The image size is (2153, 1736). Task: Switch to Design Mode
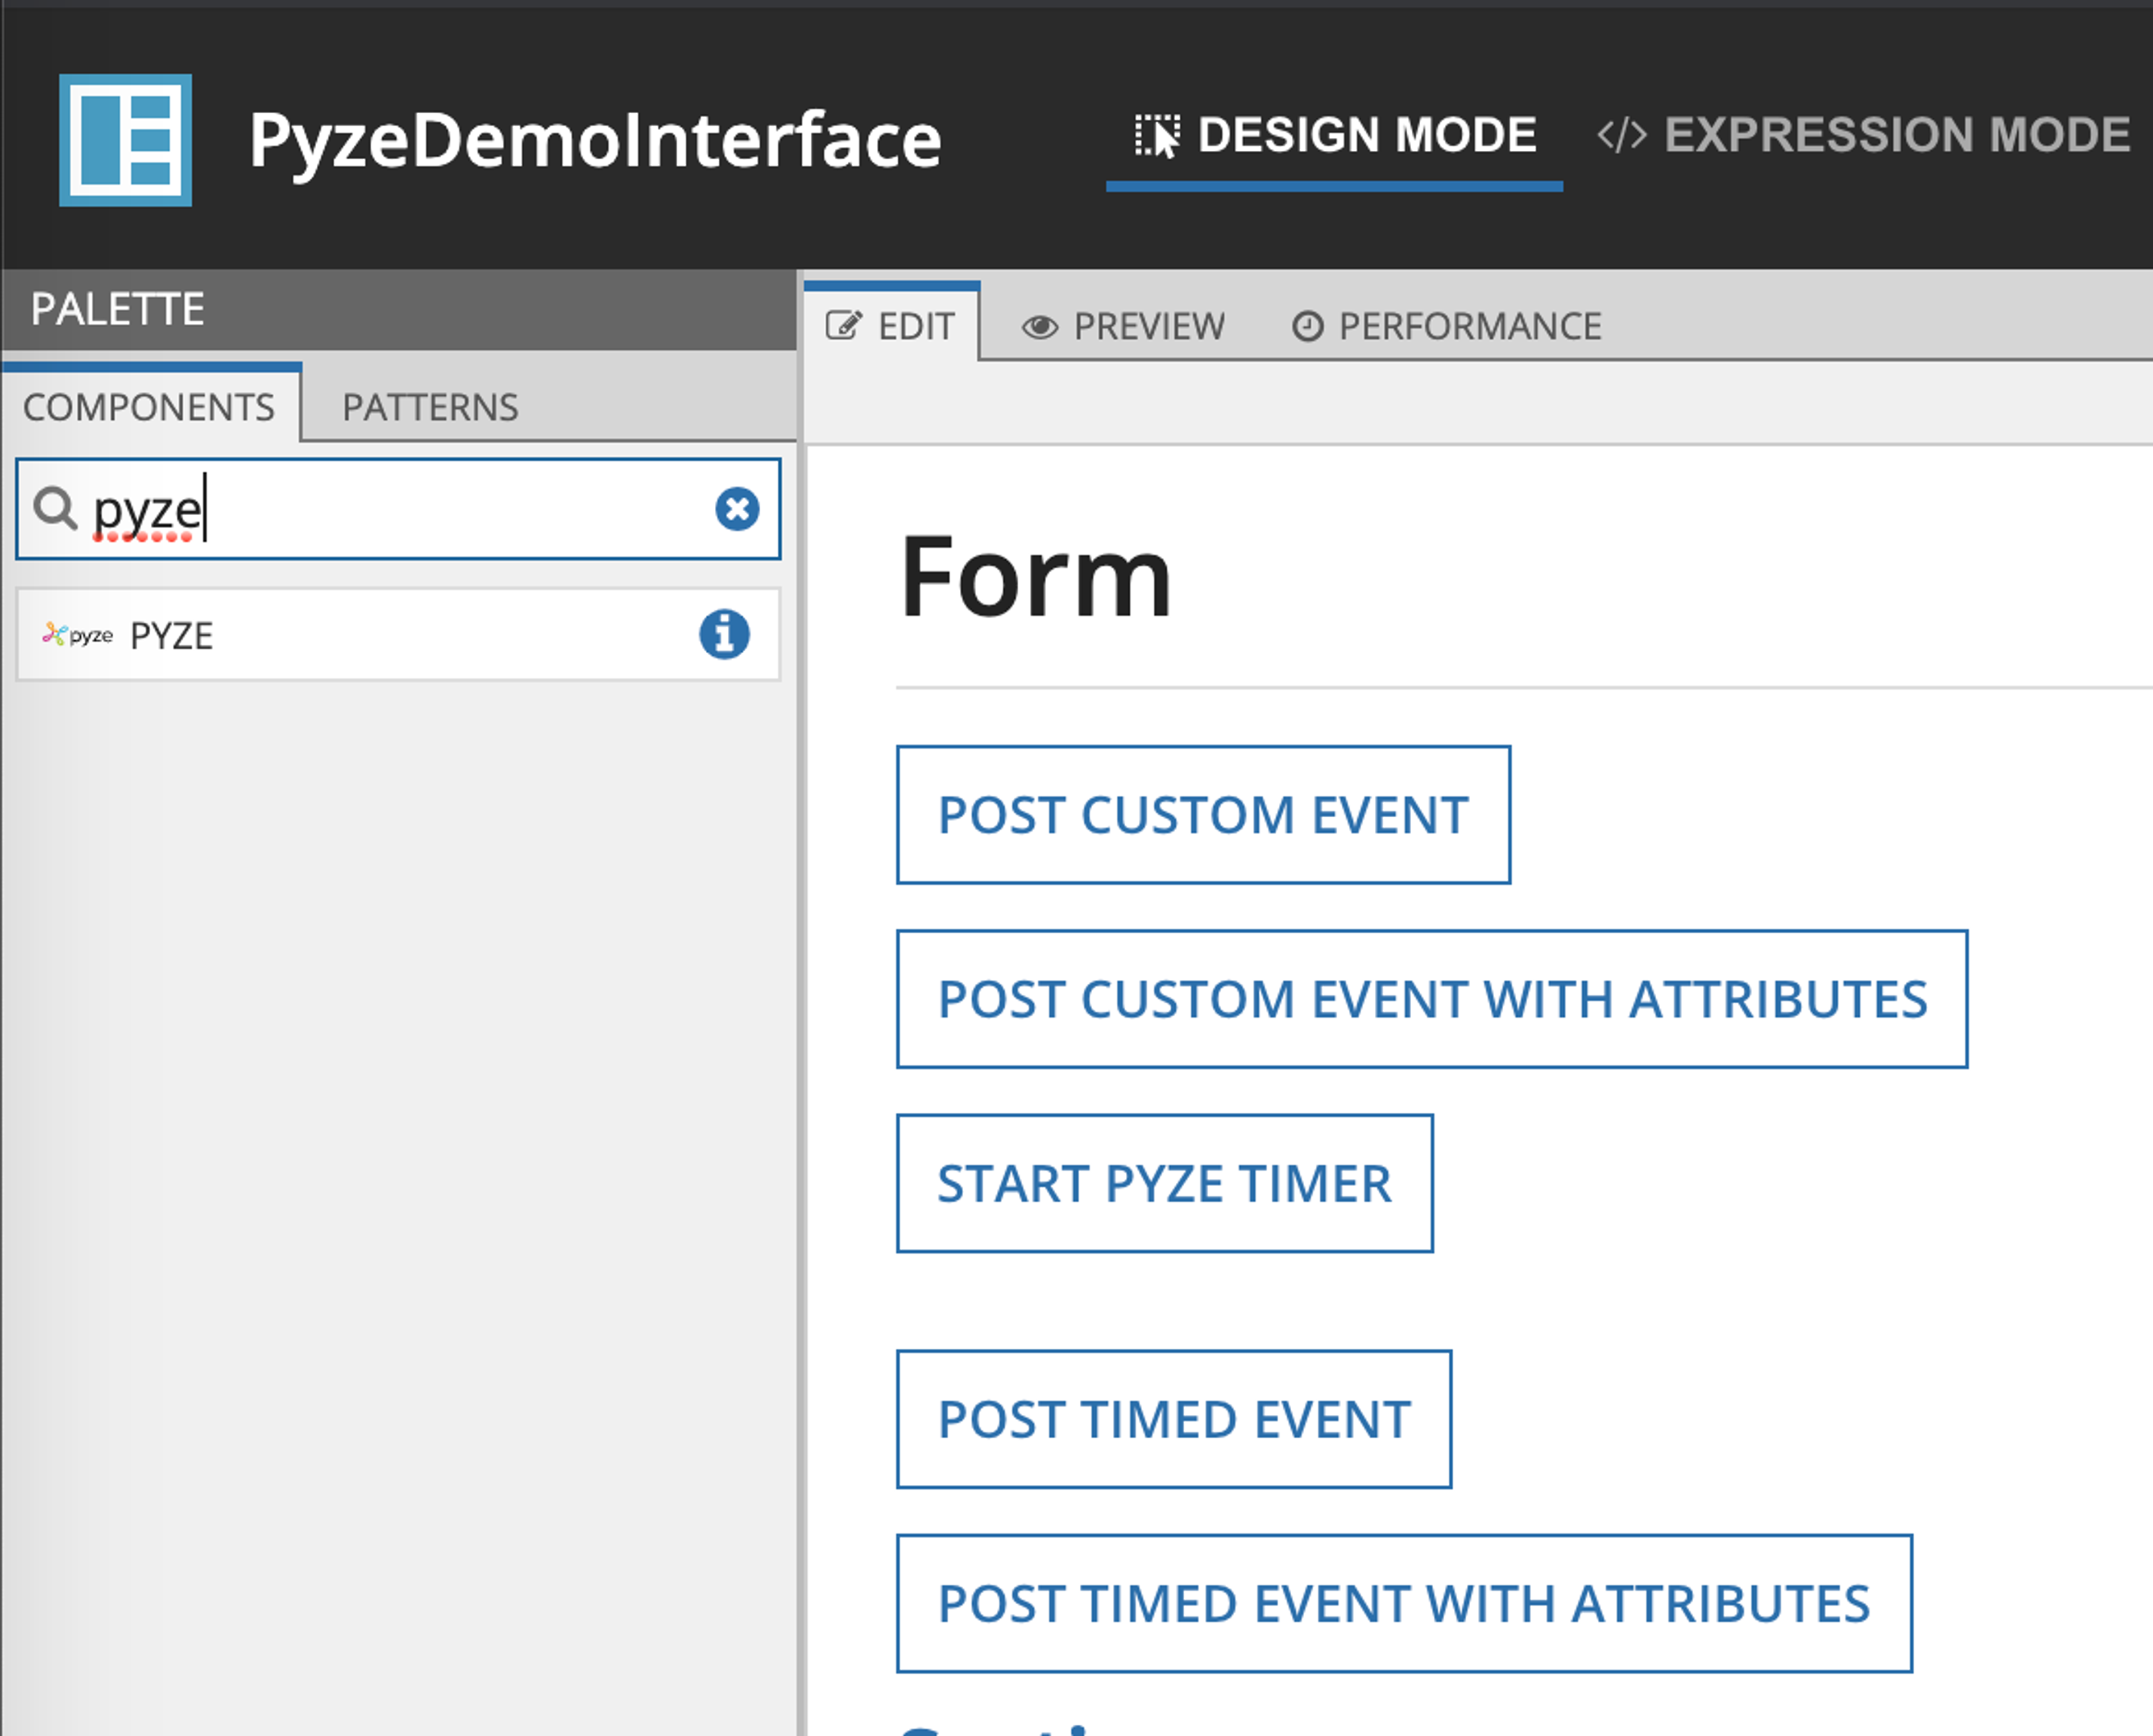coord(1335,136)
